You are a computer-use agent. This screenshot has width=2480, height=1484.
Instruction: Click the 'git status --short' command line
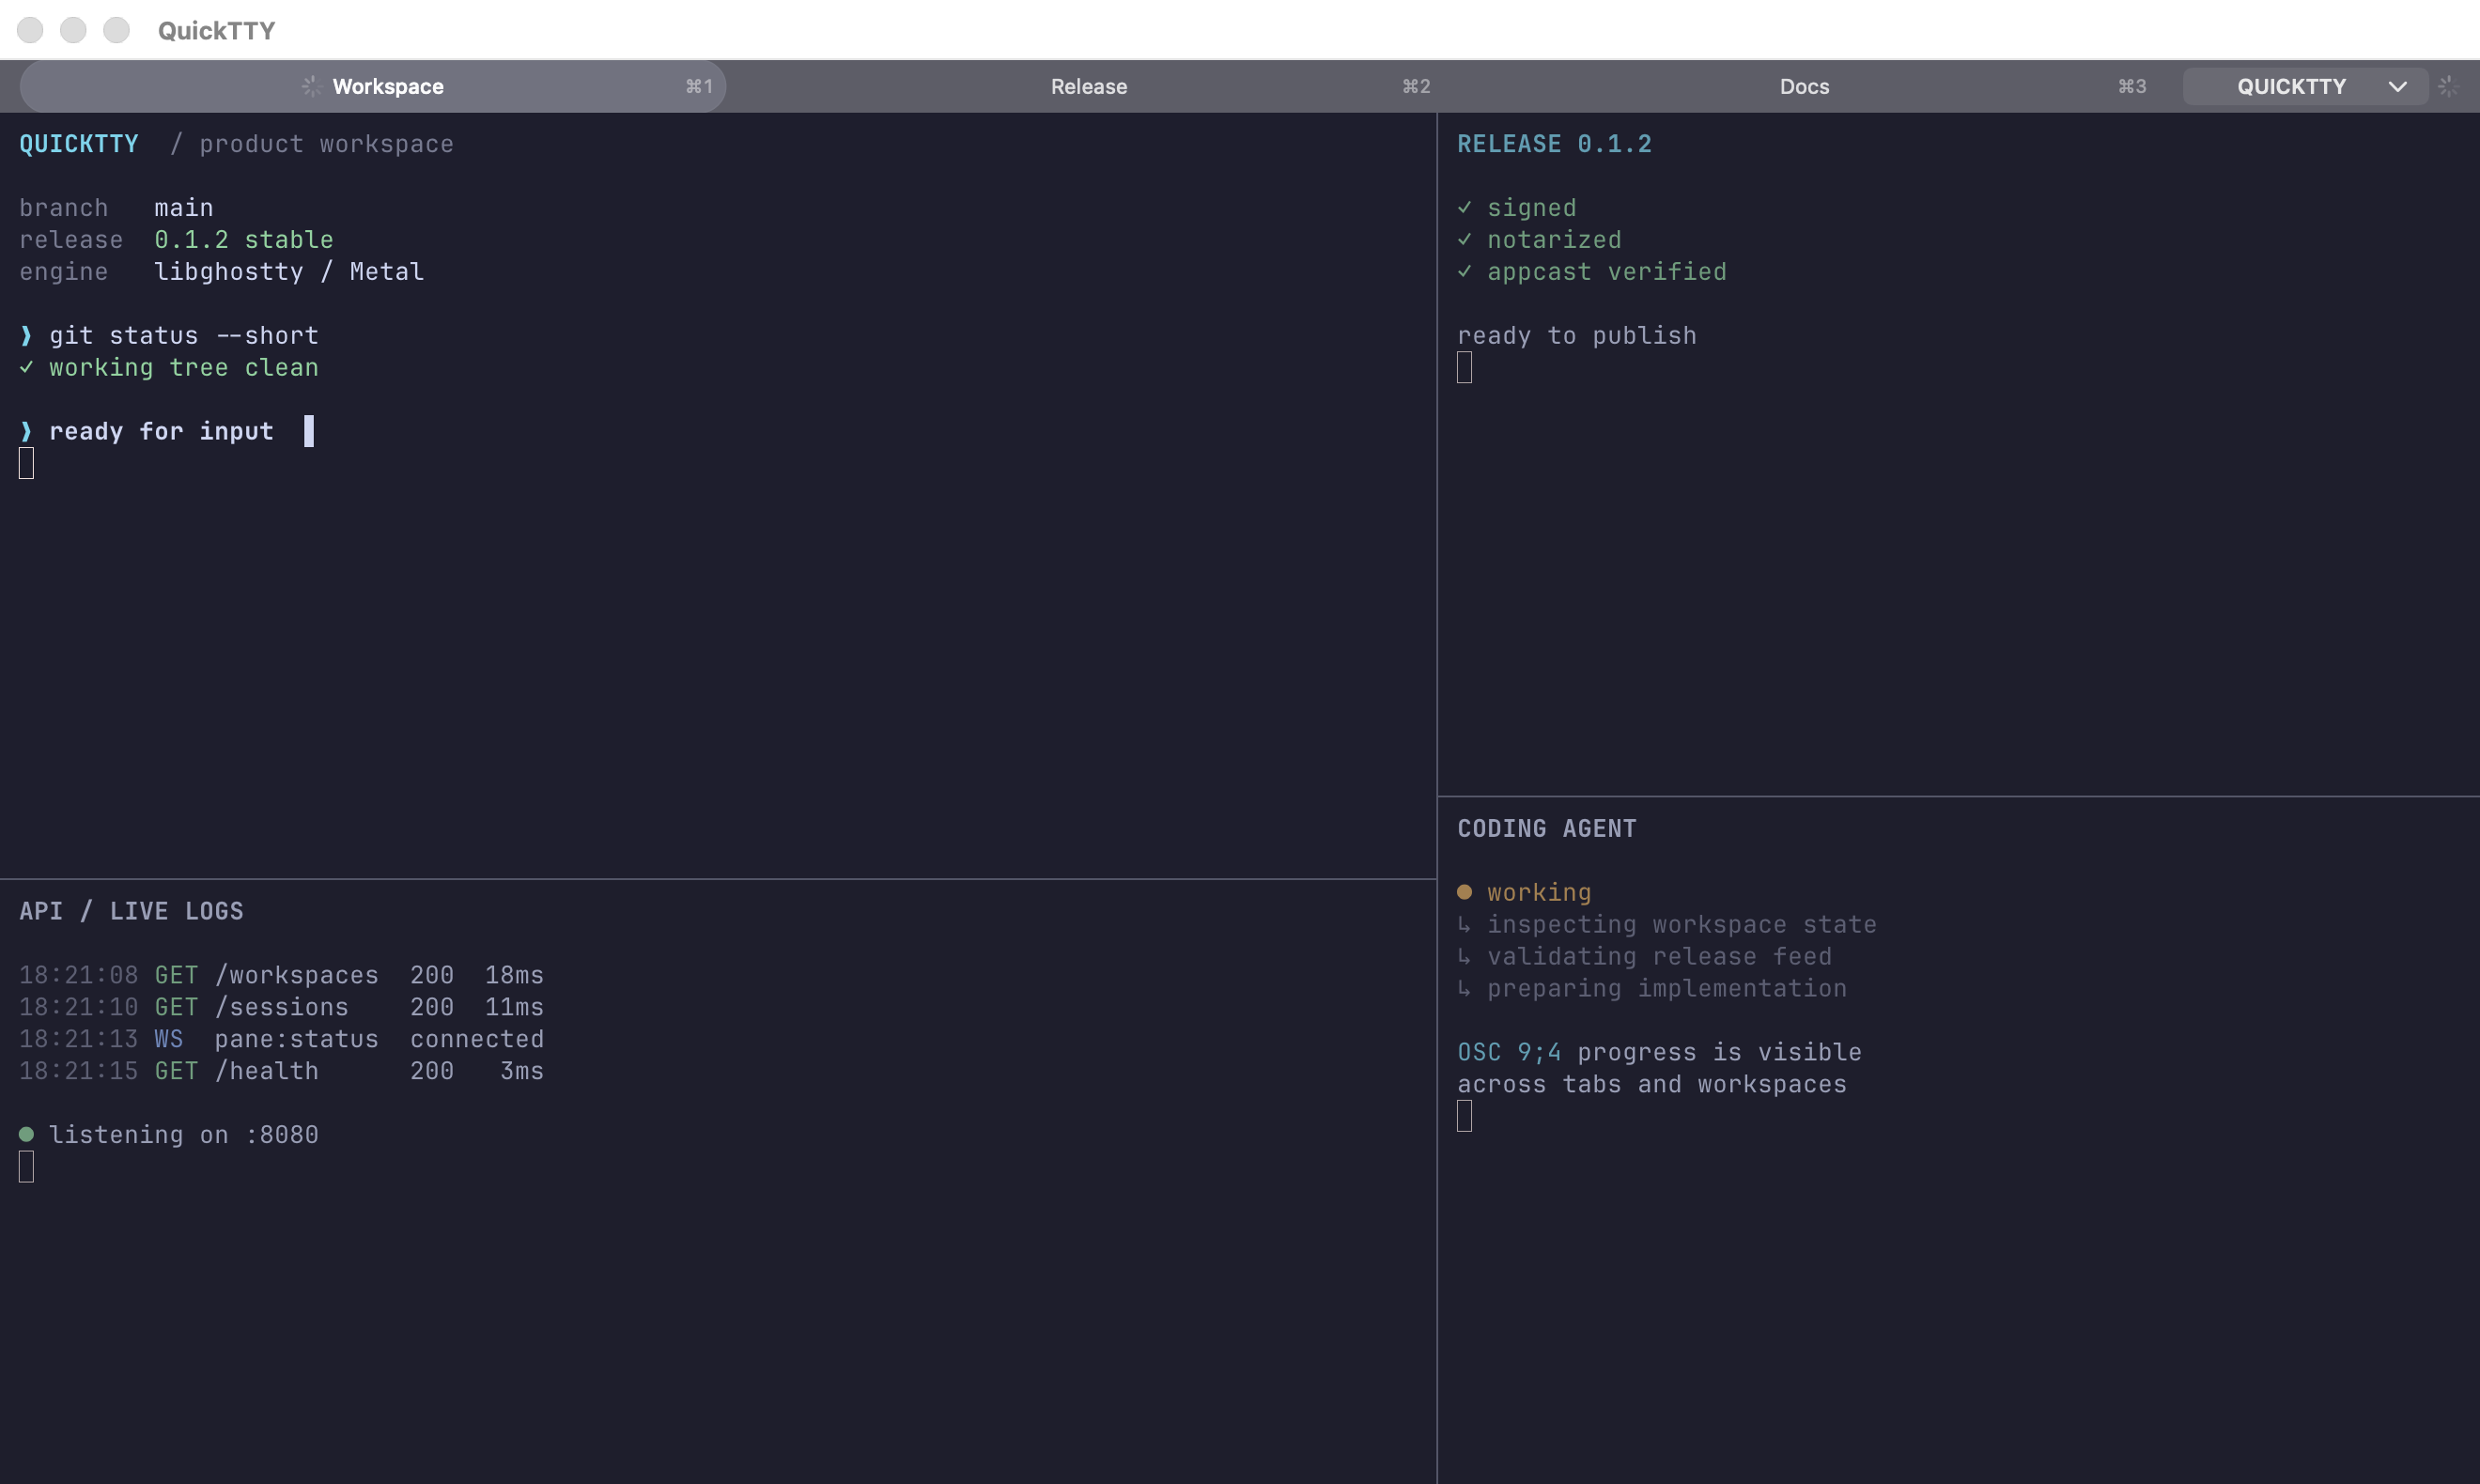coord(184,336)
